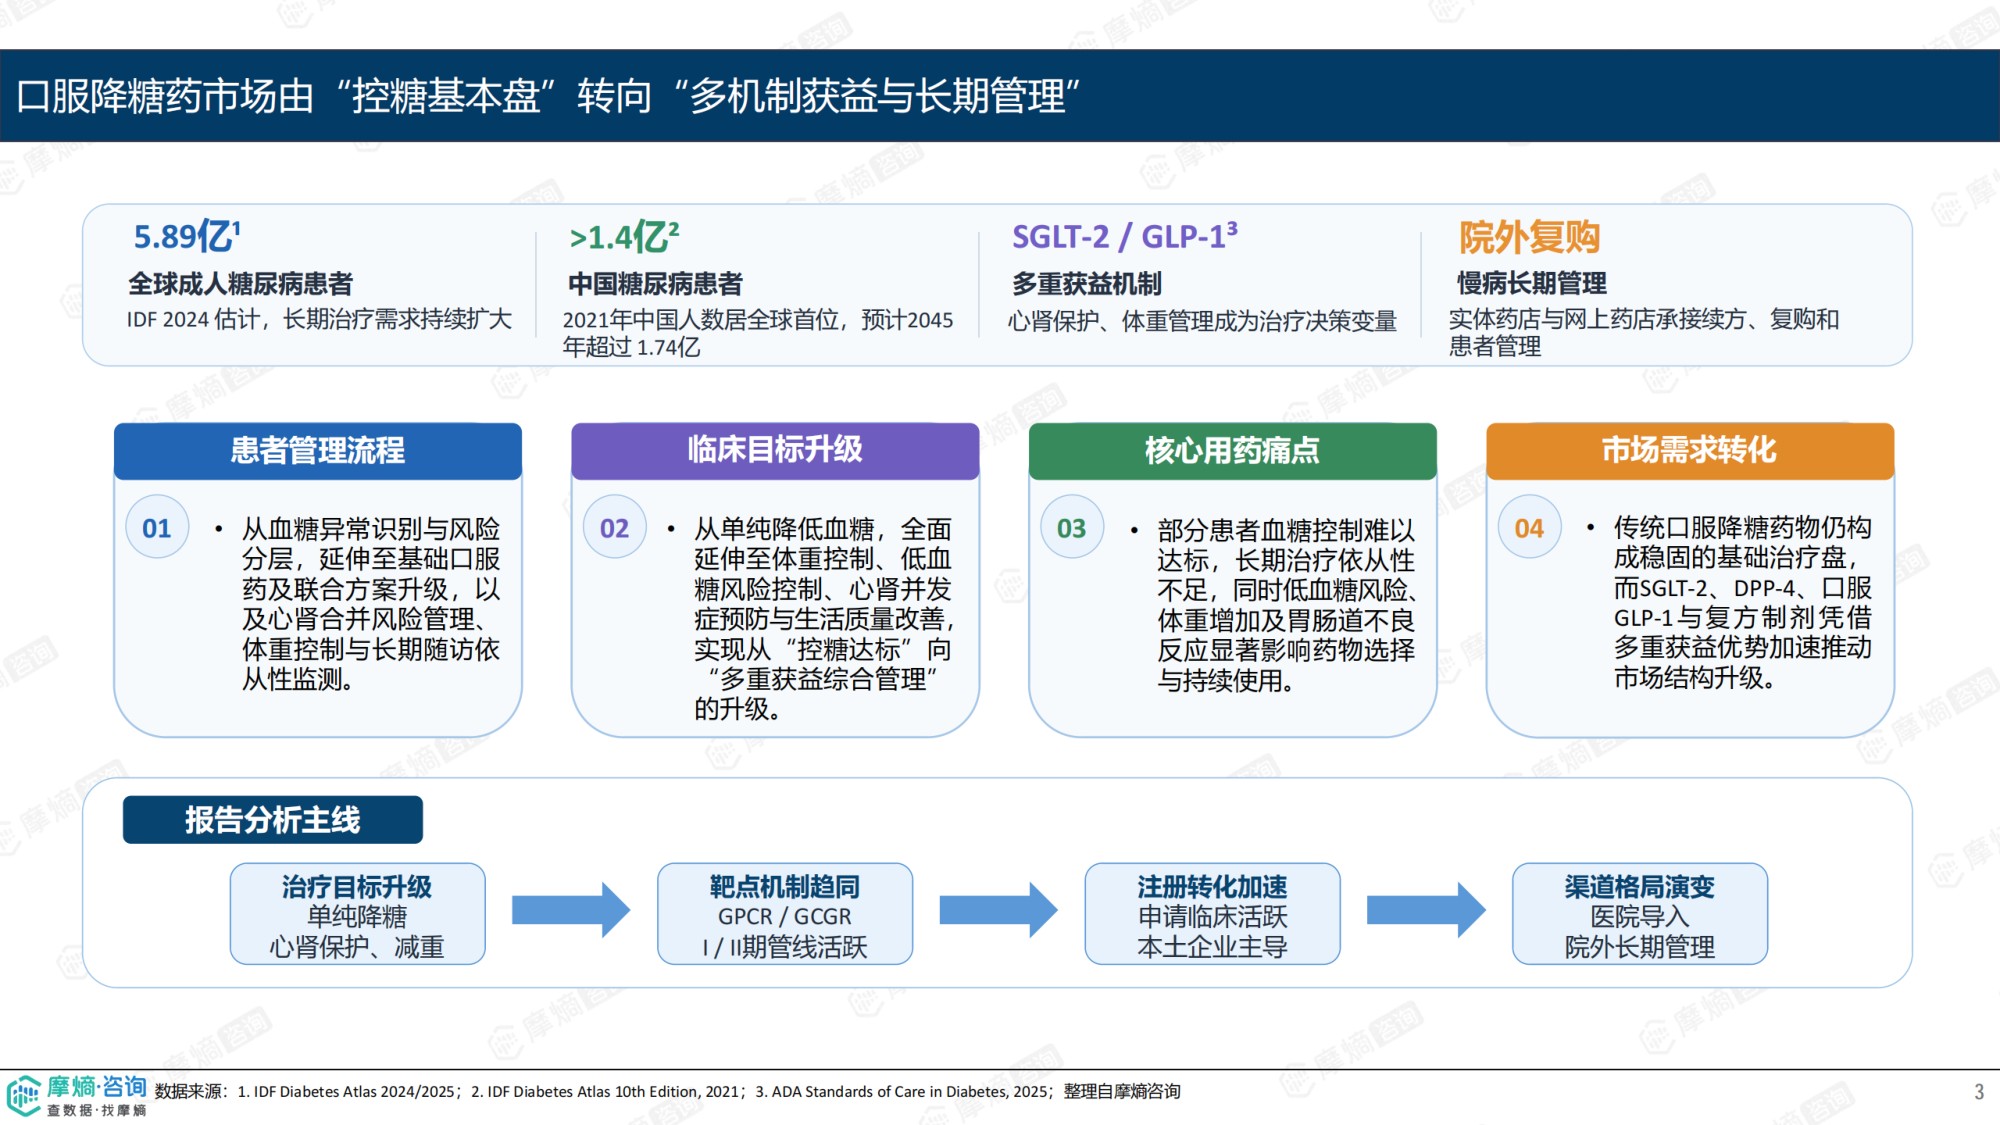The width and height of the screenshot is (2000, 1125).
Task: Select the 临床目标升级 header
Action: point(775,450)
